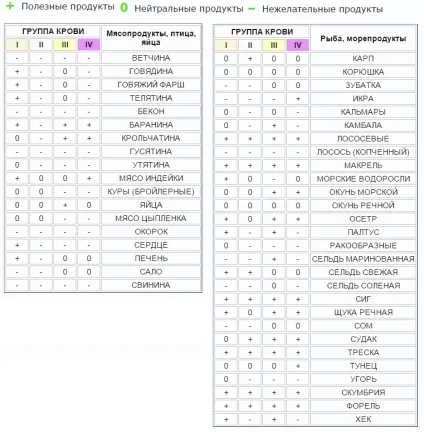Image resolution: width=424 pixels, height=432 pixels.
Task: Select the ХЕК row label
Action: coord(363,419)
